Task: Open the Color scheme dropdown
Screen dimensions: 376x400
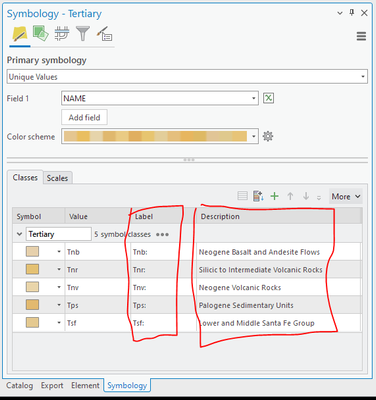Action: tap(160, 136)
